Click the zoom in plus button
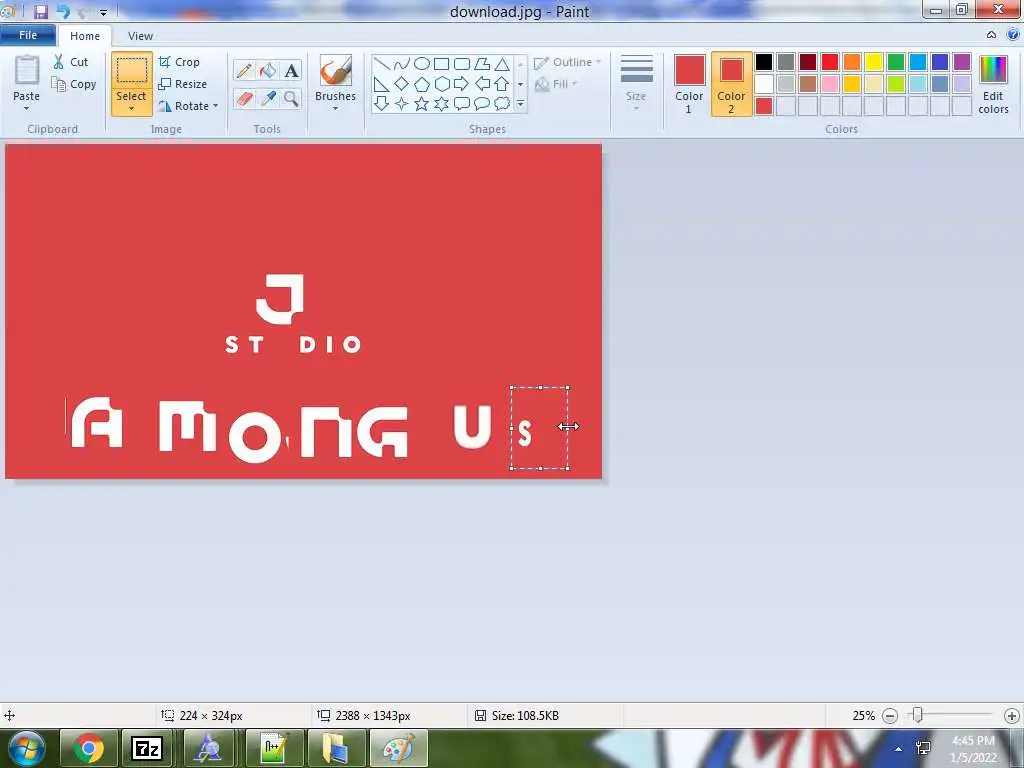This screenshot has height=768, width=1024. coord(1012,716)
